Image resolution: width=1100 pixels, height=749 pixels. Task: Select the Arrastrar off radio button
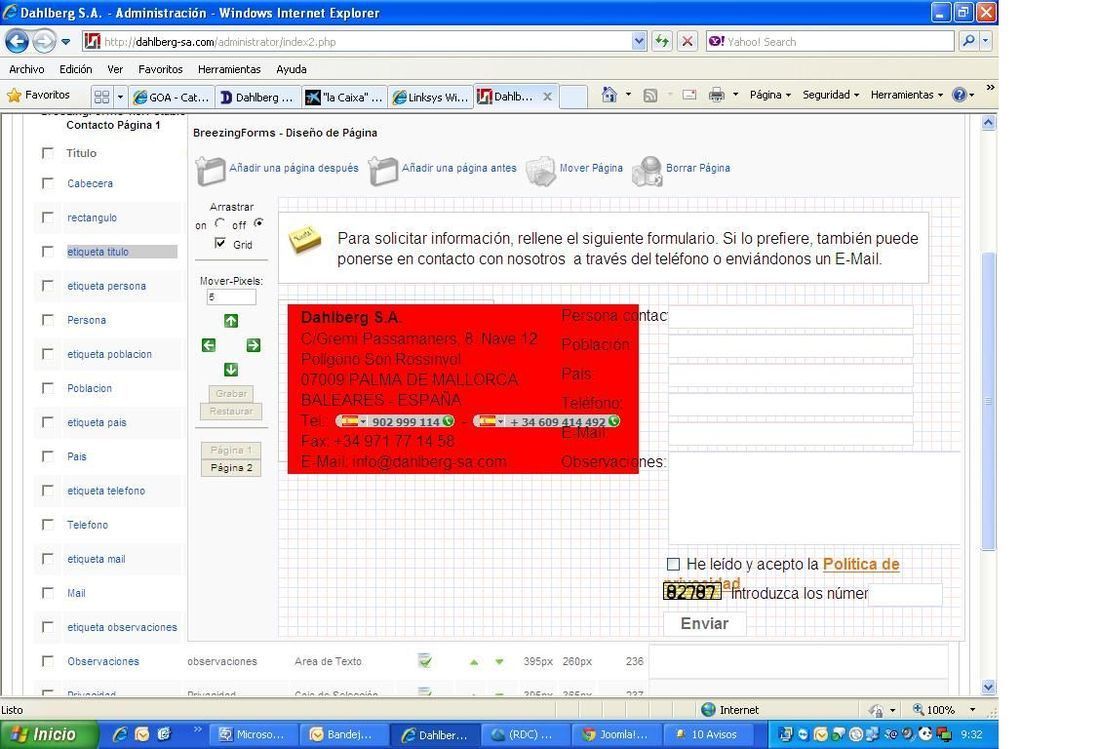[x=259, y=223]
